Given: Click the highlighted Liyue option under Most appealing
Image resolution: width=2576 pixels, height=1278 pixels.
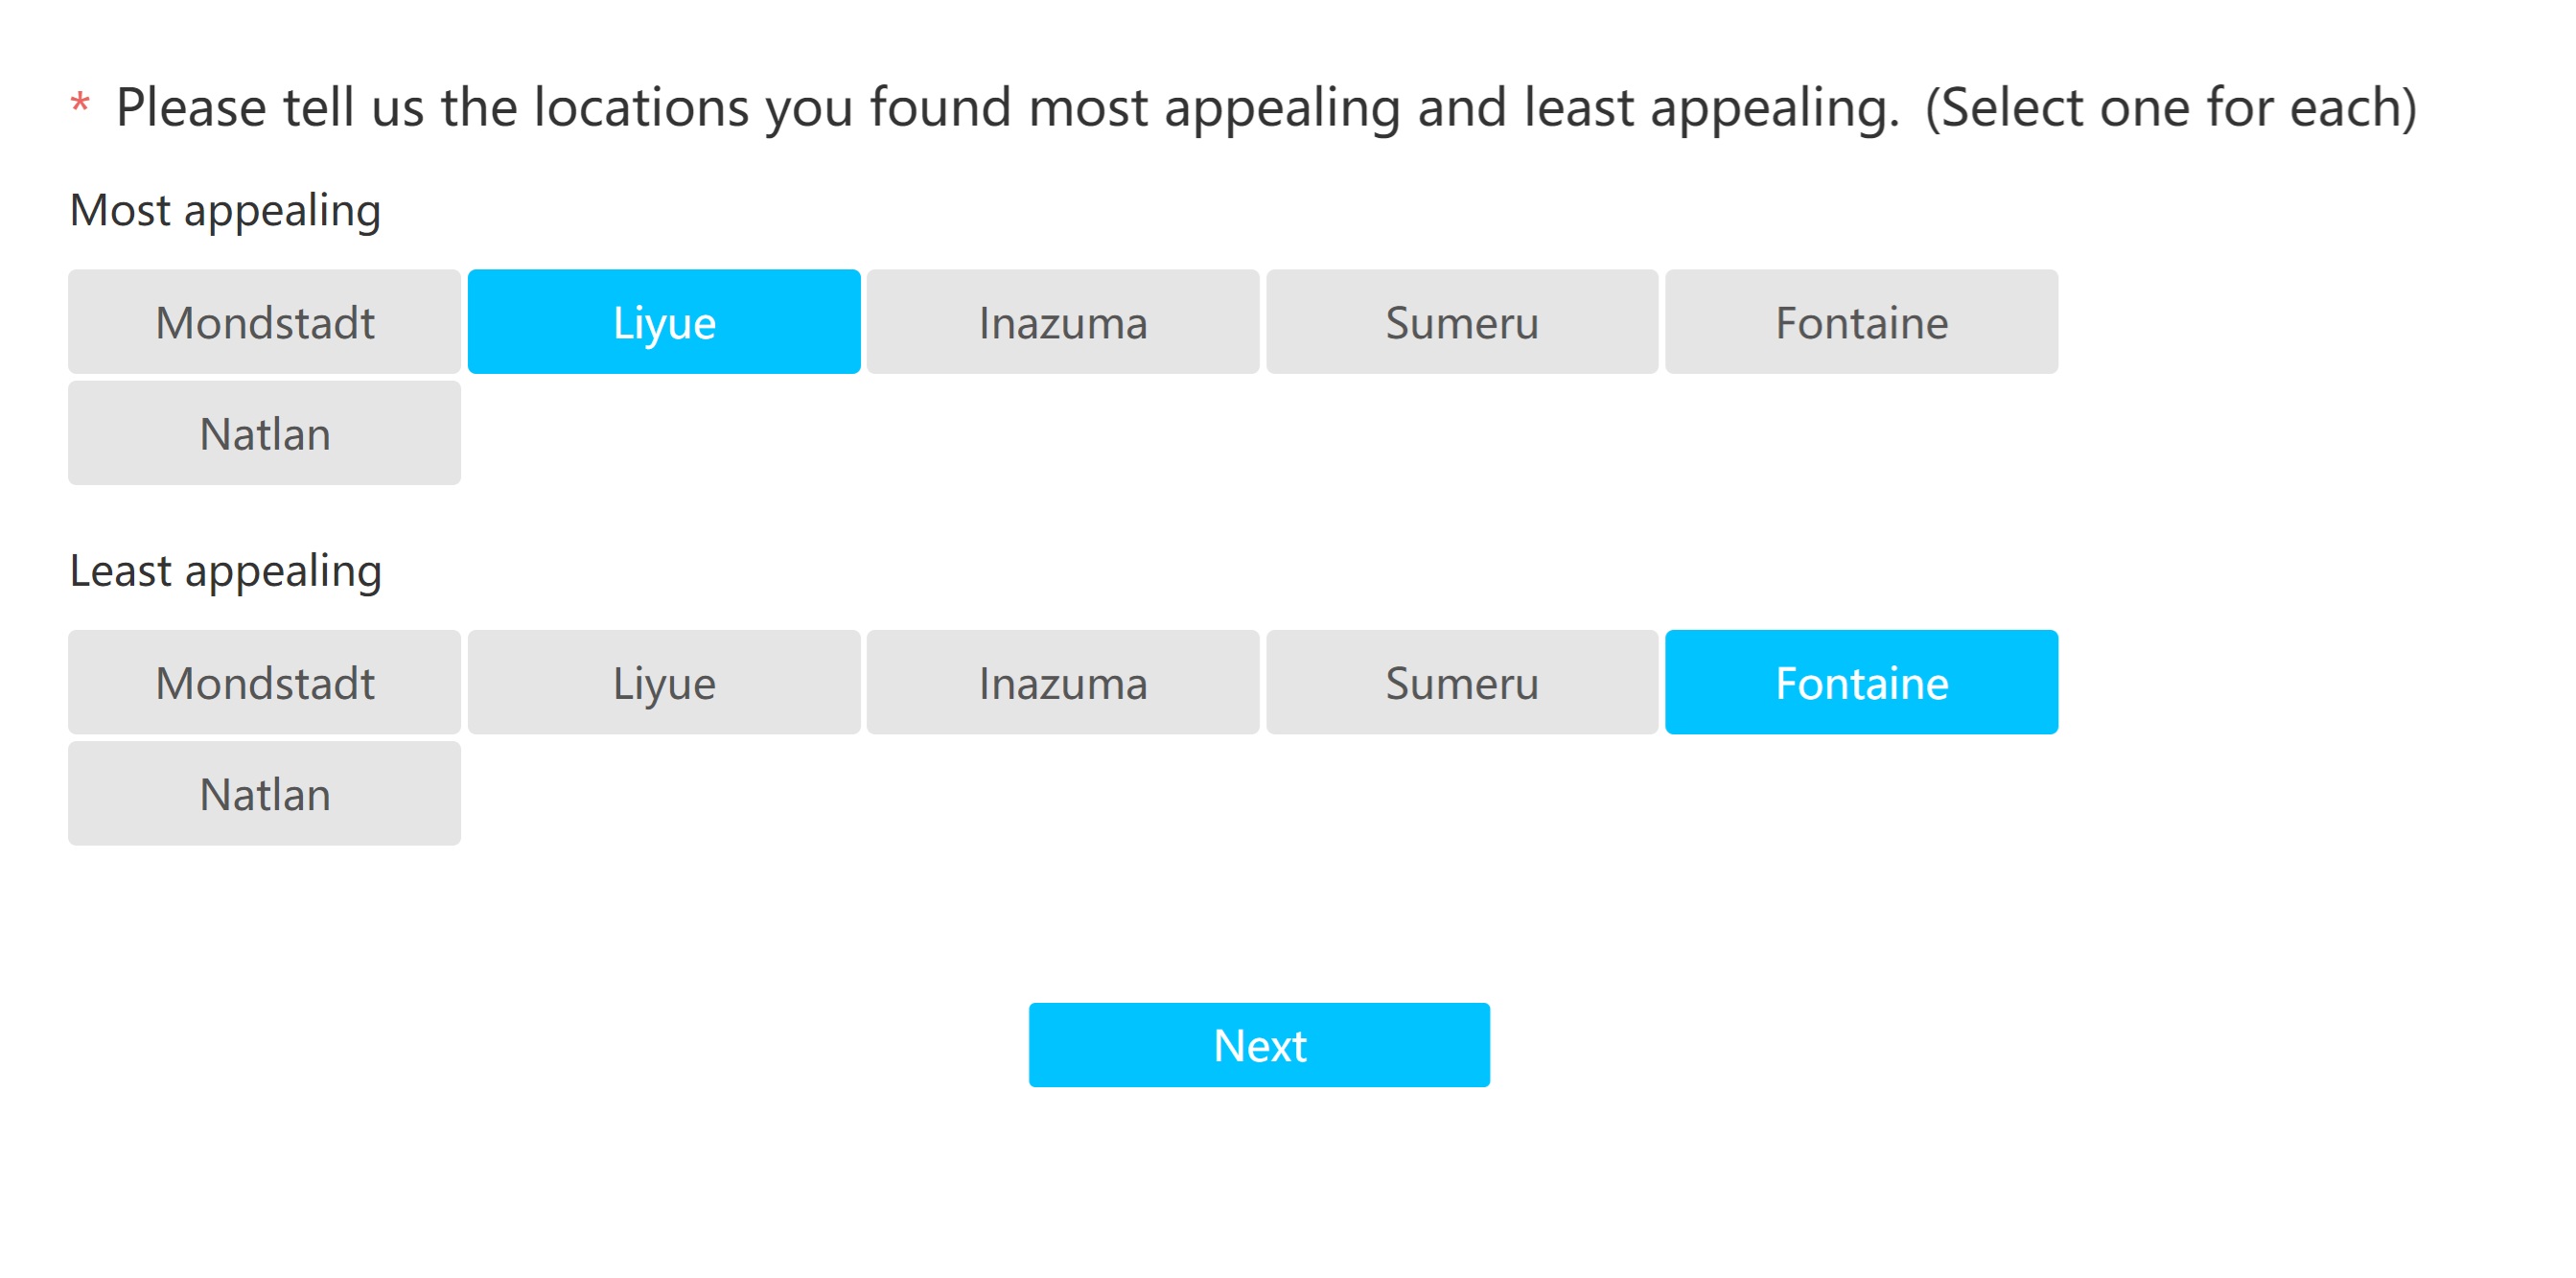Looking at the screenshot, I should (664, 322).
